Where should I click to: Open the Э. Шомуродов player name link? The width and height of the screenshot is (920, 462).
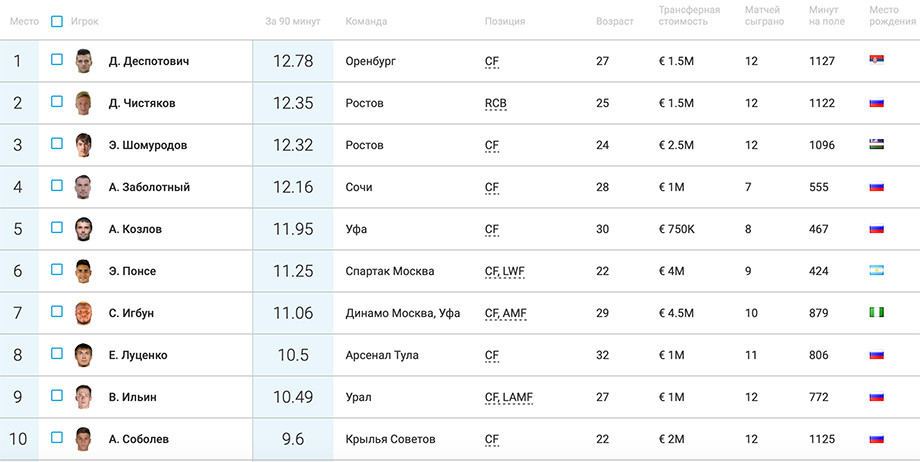tap(148, 145)
